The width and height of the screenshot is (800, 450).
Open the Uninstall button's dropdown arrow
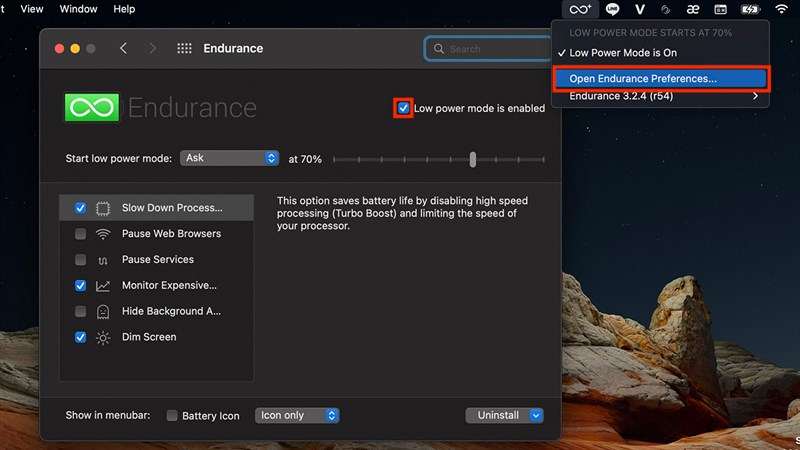click(x=536, y=415)
